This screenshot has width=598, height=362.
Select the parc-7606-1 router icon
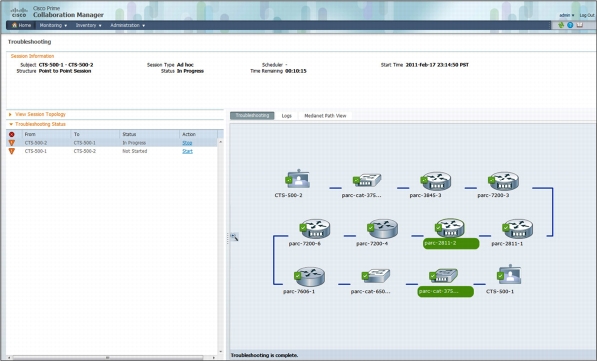(310, 277)
